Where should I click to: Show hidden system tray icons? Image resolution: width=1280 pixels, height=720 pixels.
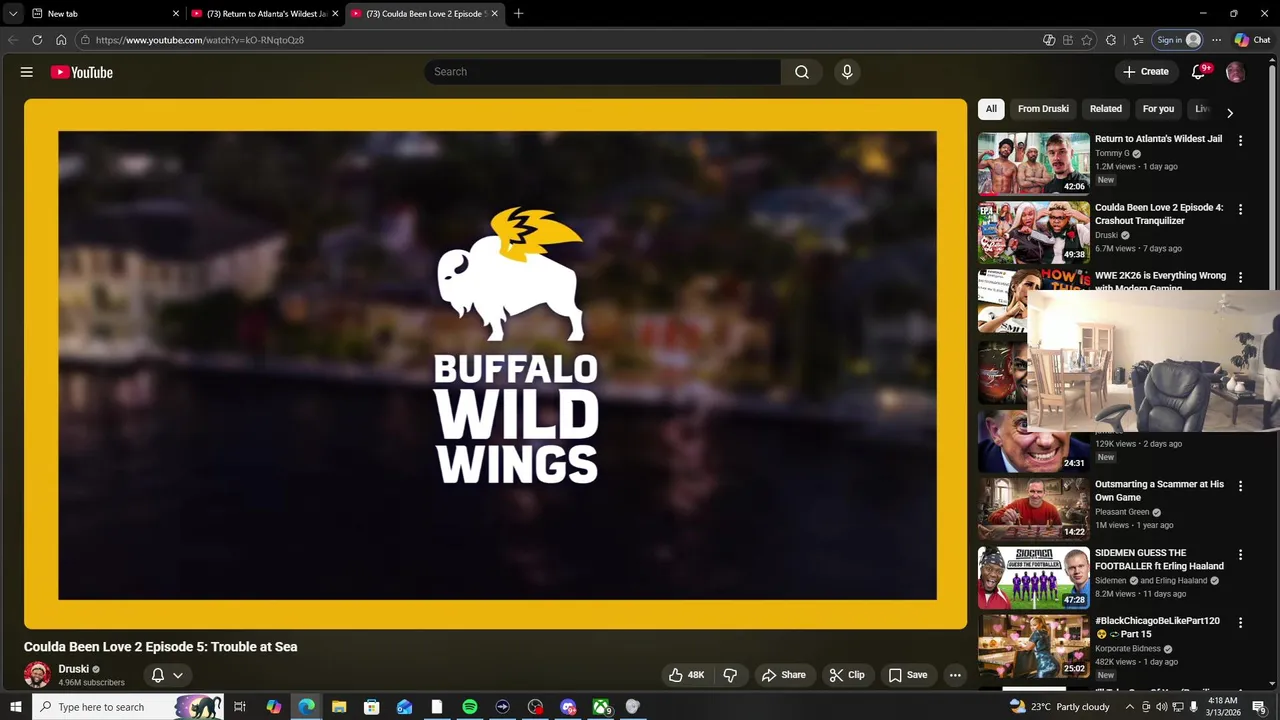(1130, 707)
